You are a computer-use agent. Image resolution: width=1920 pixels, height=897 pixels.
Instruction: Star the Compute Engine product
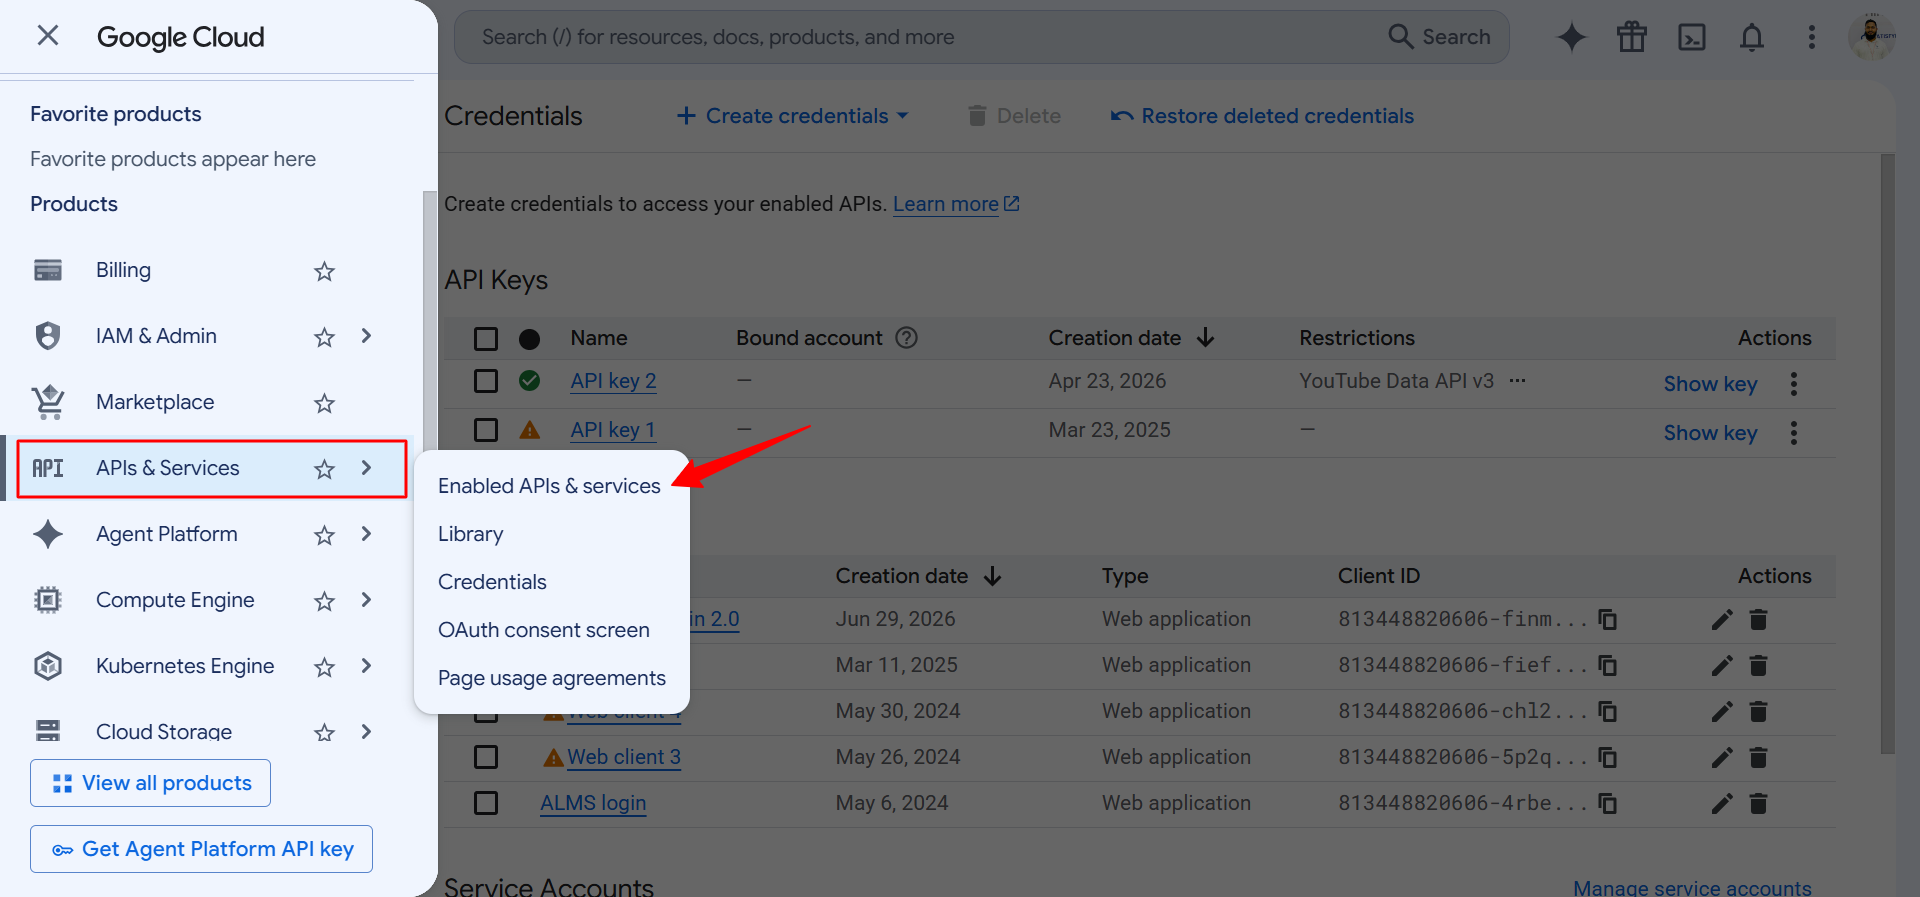pyautogui.click(x=324, y=601)
